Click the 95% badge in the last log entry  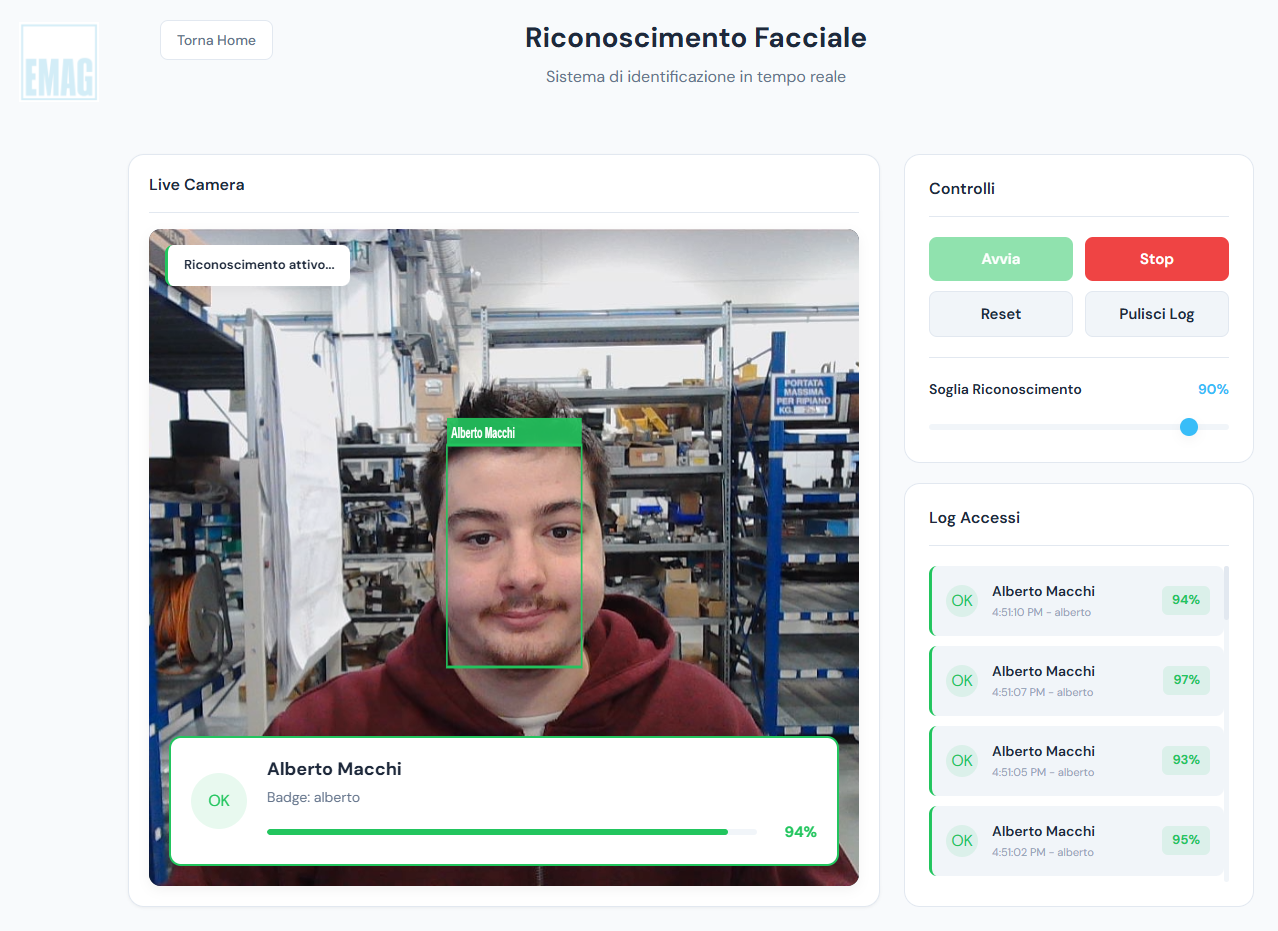pyautogui.click(x=1186, y=840)
